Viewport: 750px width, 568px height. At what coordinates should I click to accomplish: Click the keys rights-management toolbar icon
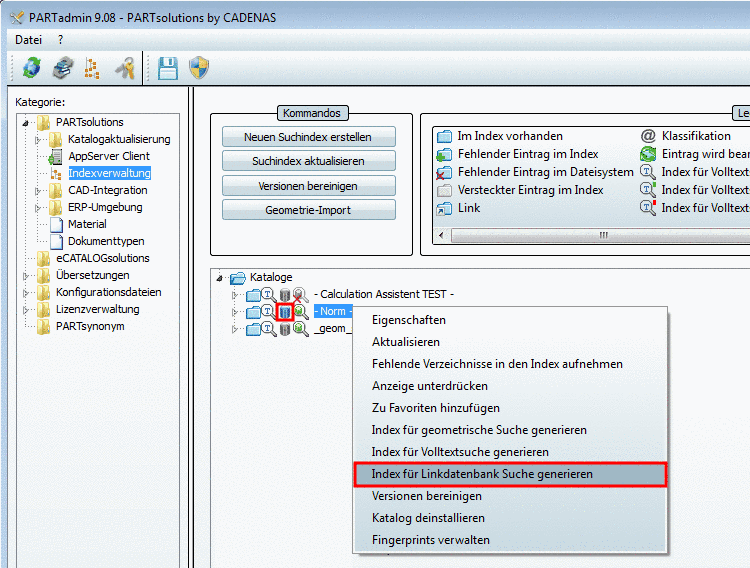(x=125, y=67)
